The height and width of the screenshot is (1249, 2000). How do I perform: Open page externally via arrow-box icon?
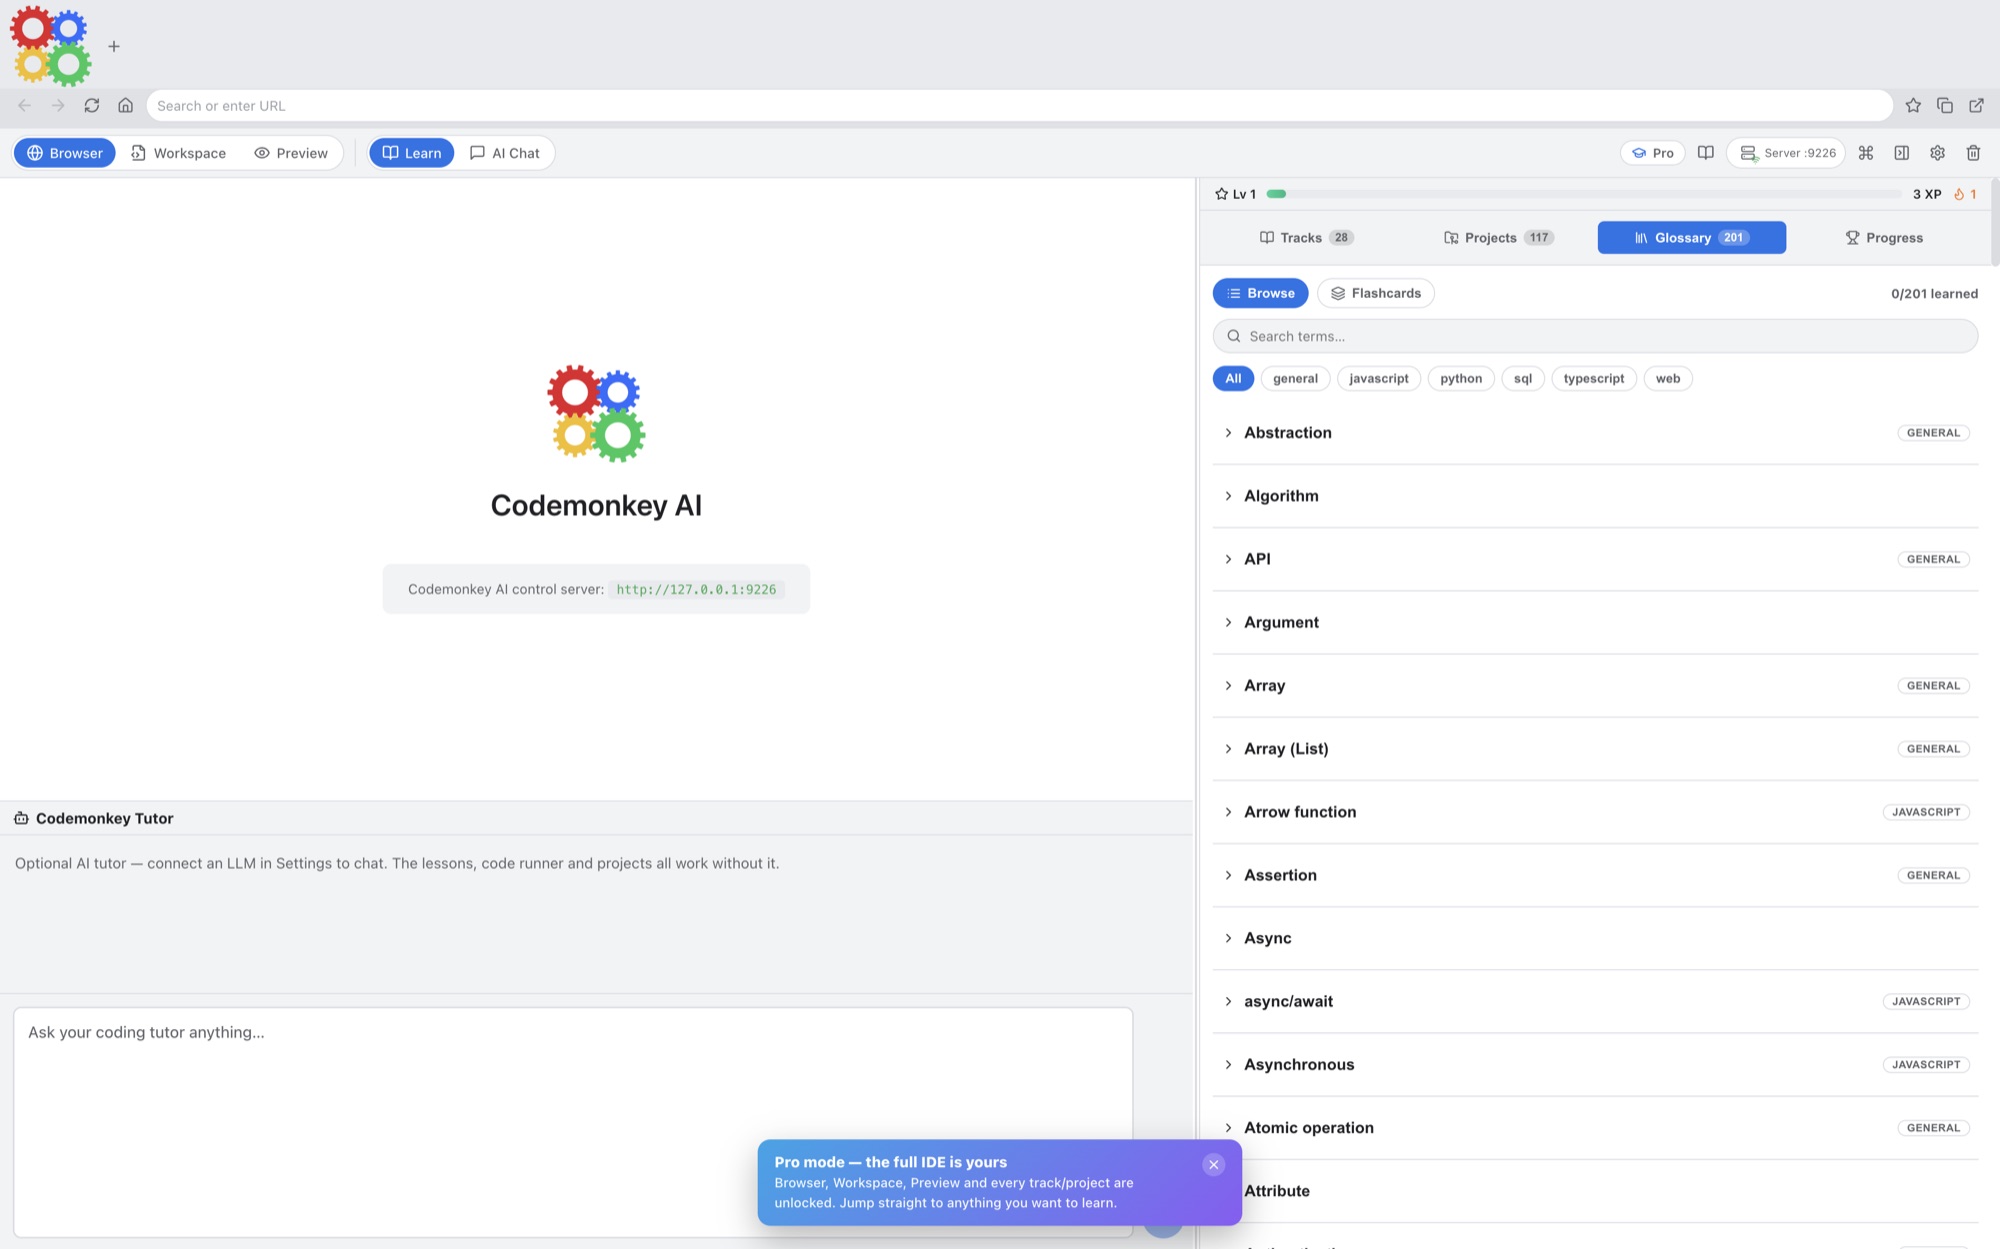(x=1977, y=105)
